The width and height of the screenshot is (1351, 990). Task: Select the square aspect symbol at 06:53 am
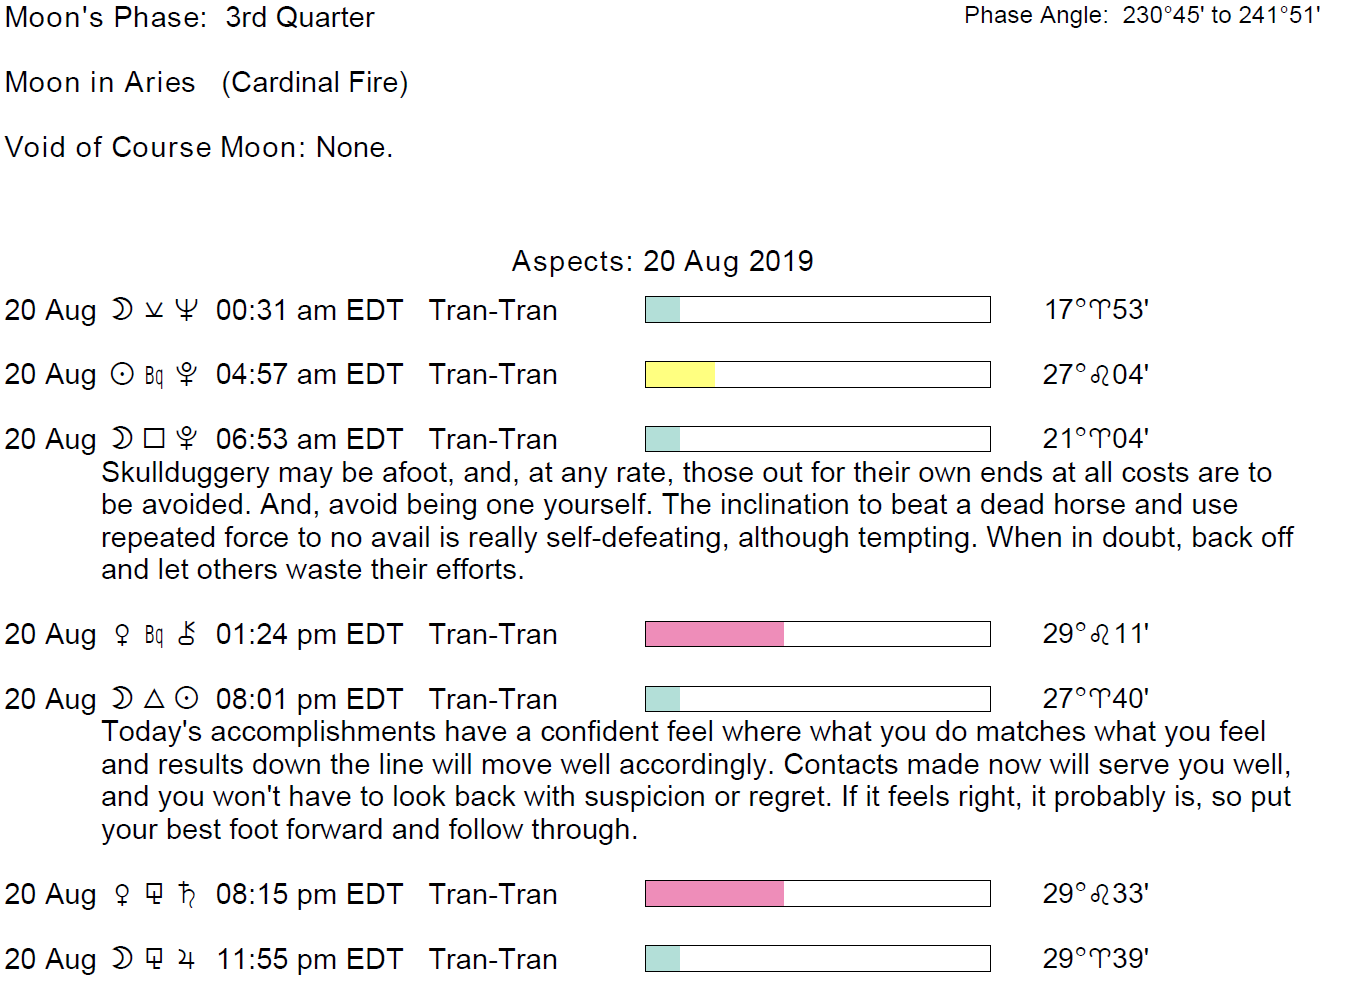click(x=154, y=439)
